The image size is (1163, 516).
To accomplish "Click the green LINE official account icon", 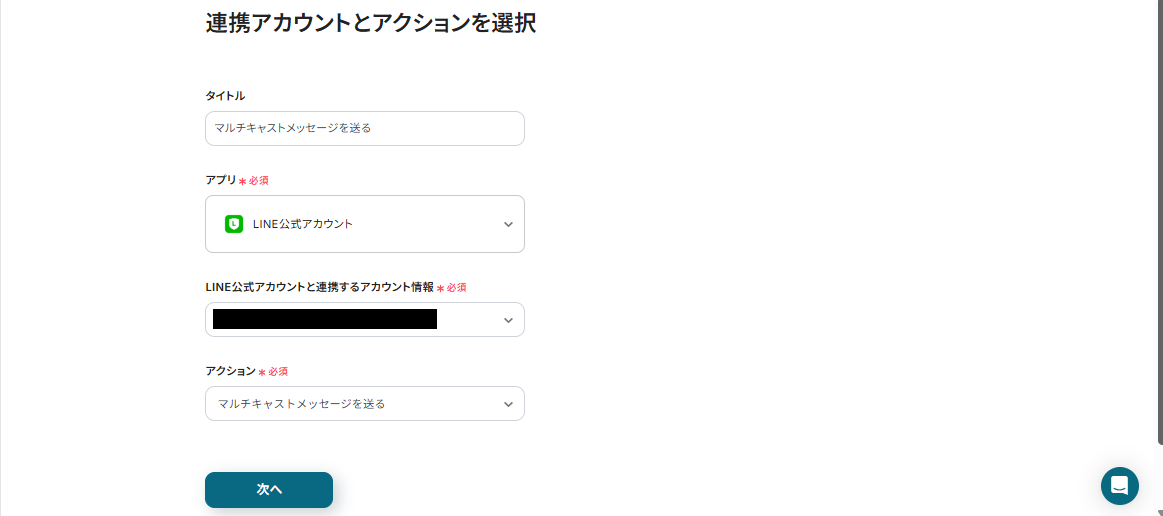I will point(234,224).
